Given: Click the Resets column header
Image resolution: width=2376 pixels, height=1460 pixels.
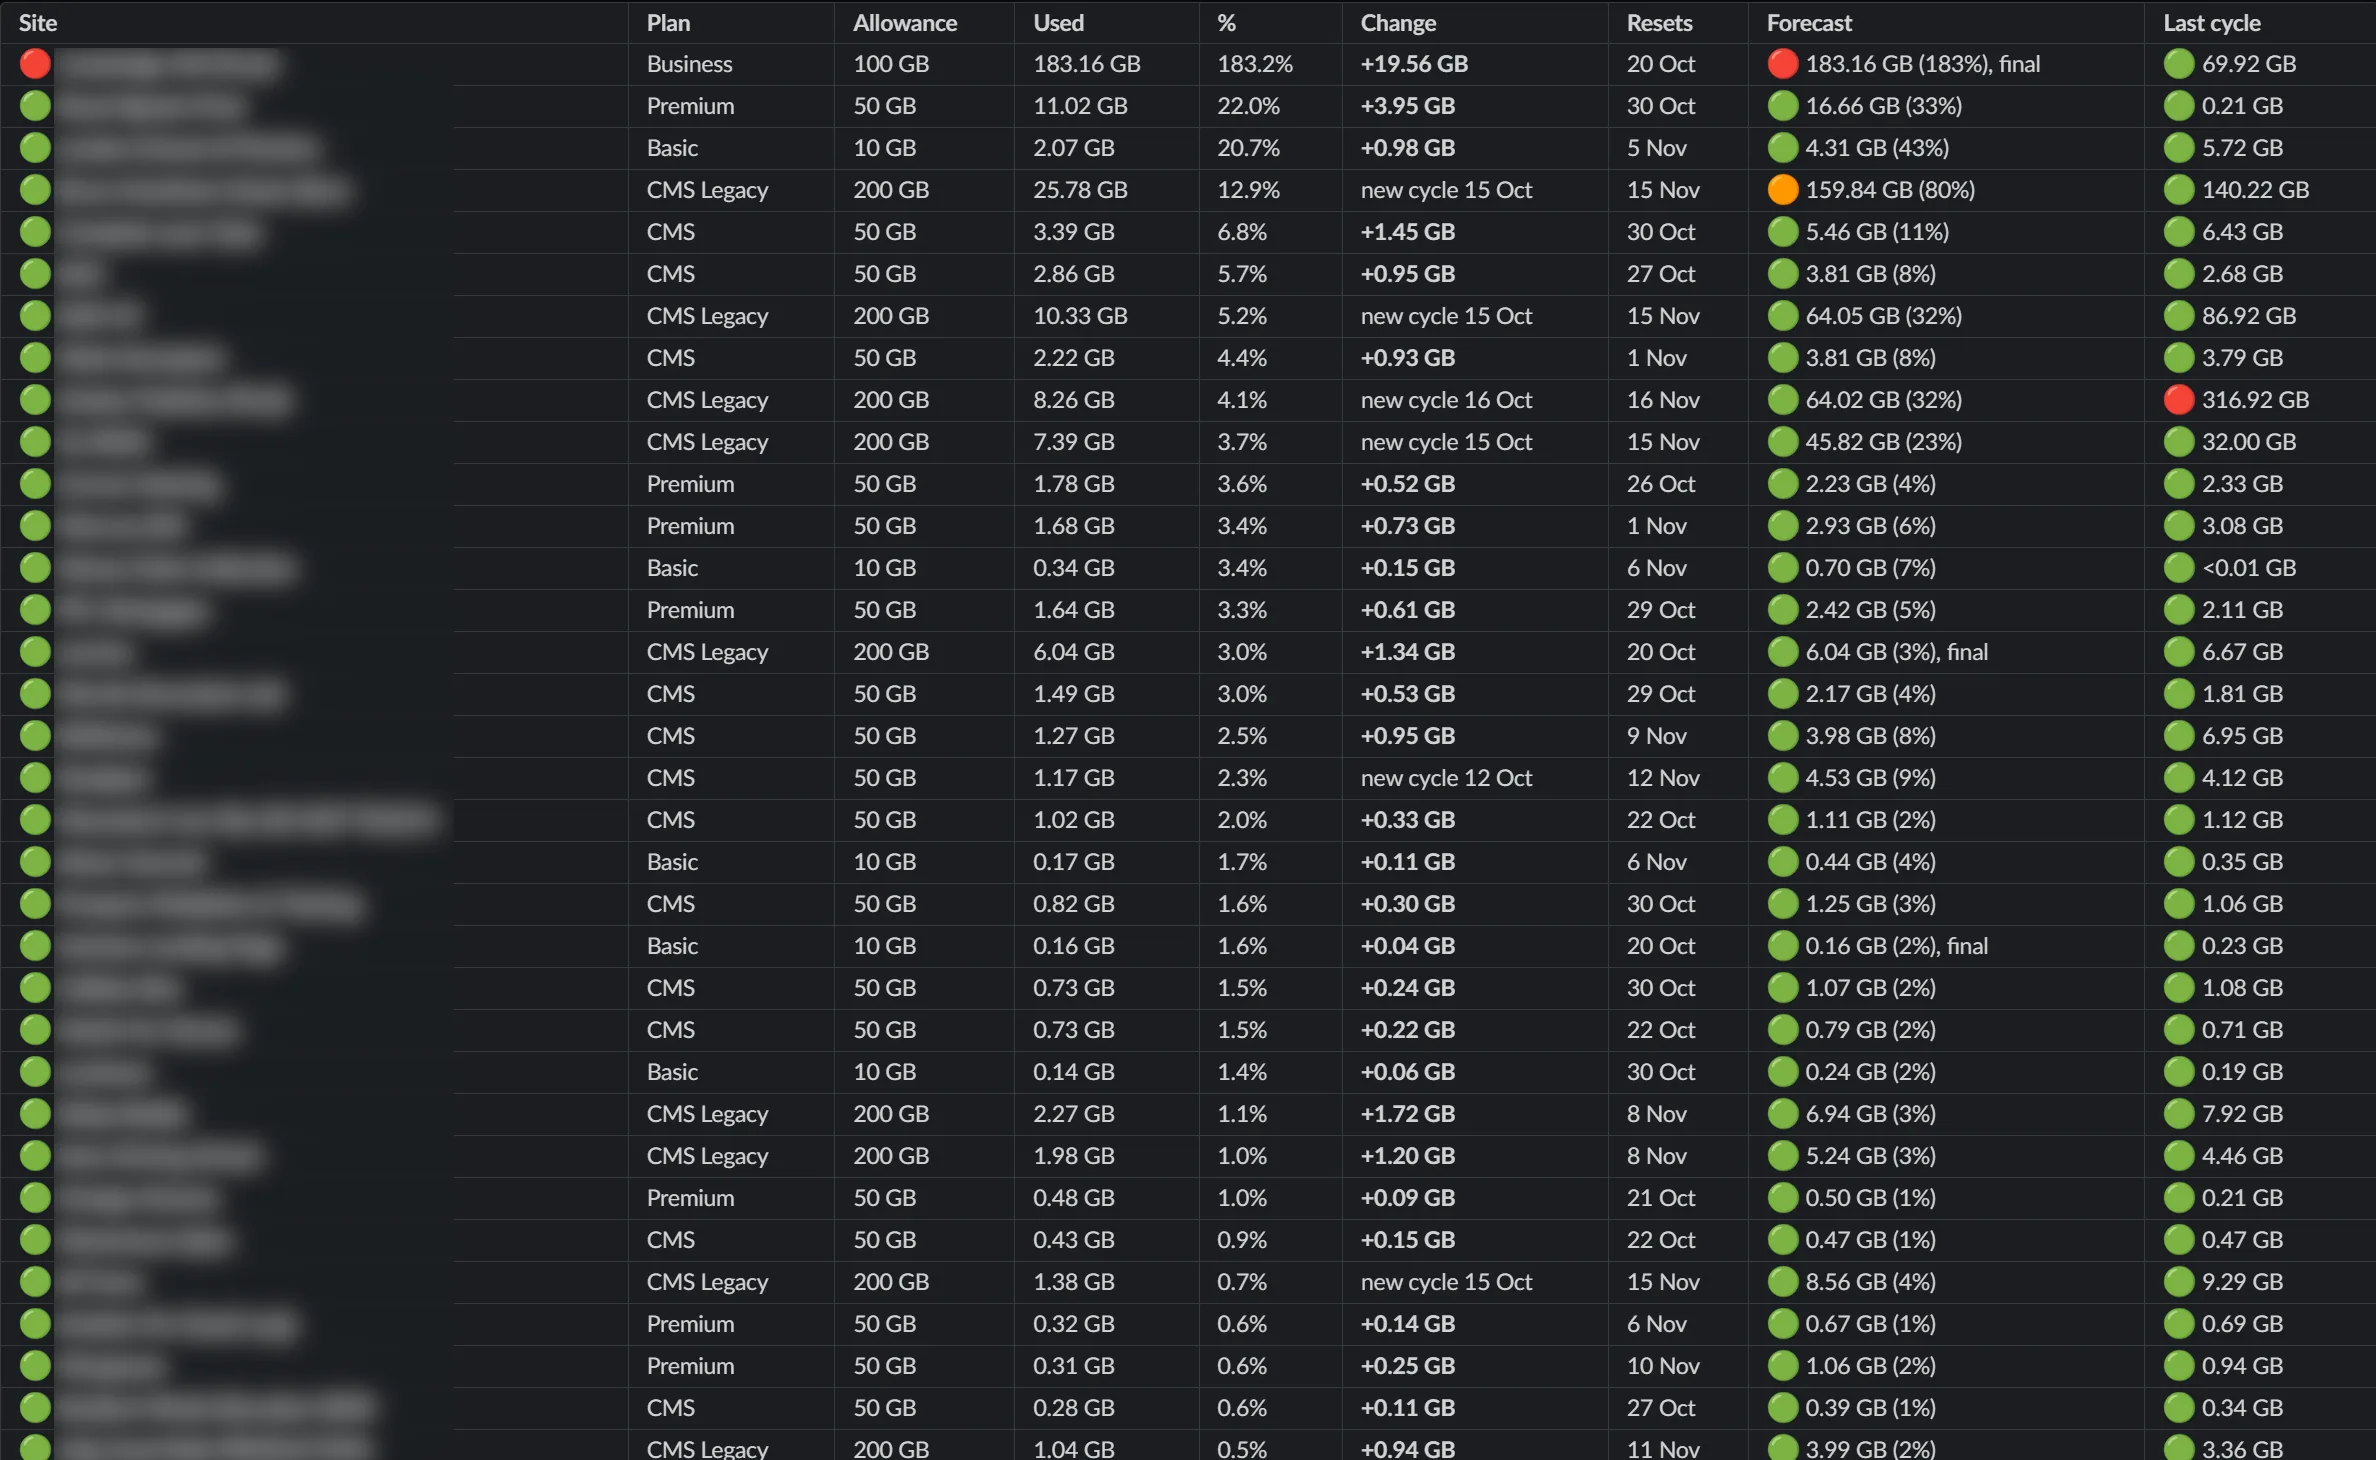Looking at the screenshot, I should point(1659,23).
